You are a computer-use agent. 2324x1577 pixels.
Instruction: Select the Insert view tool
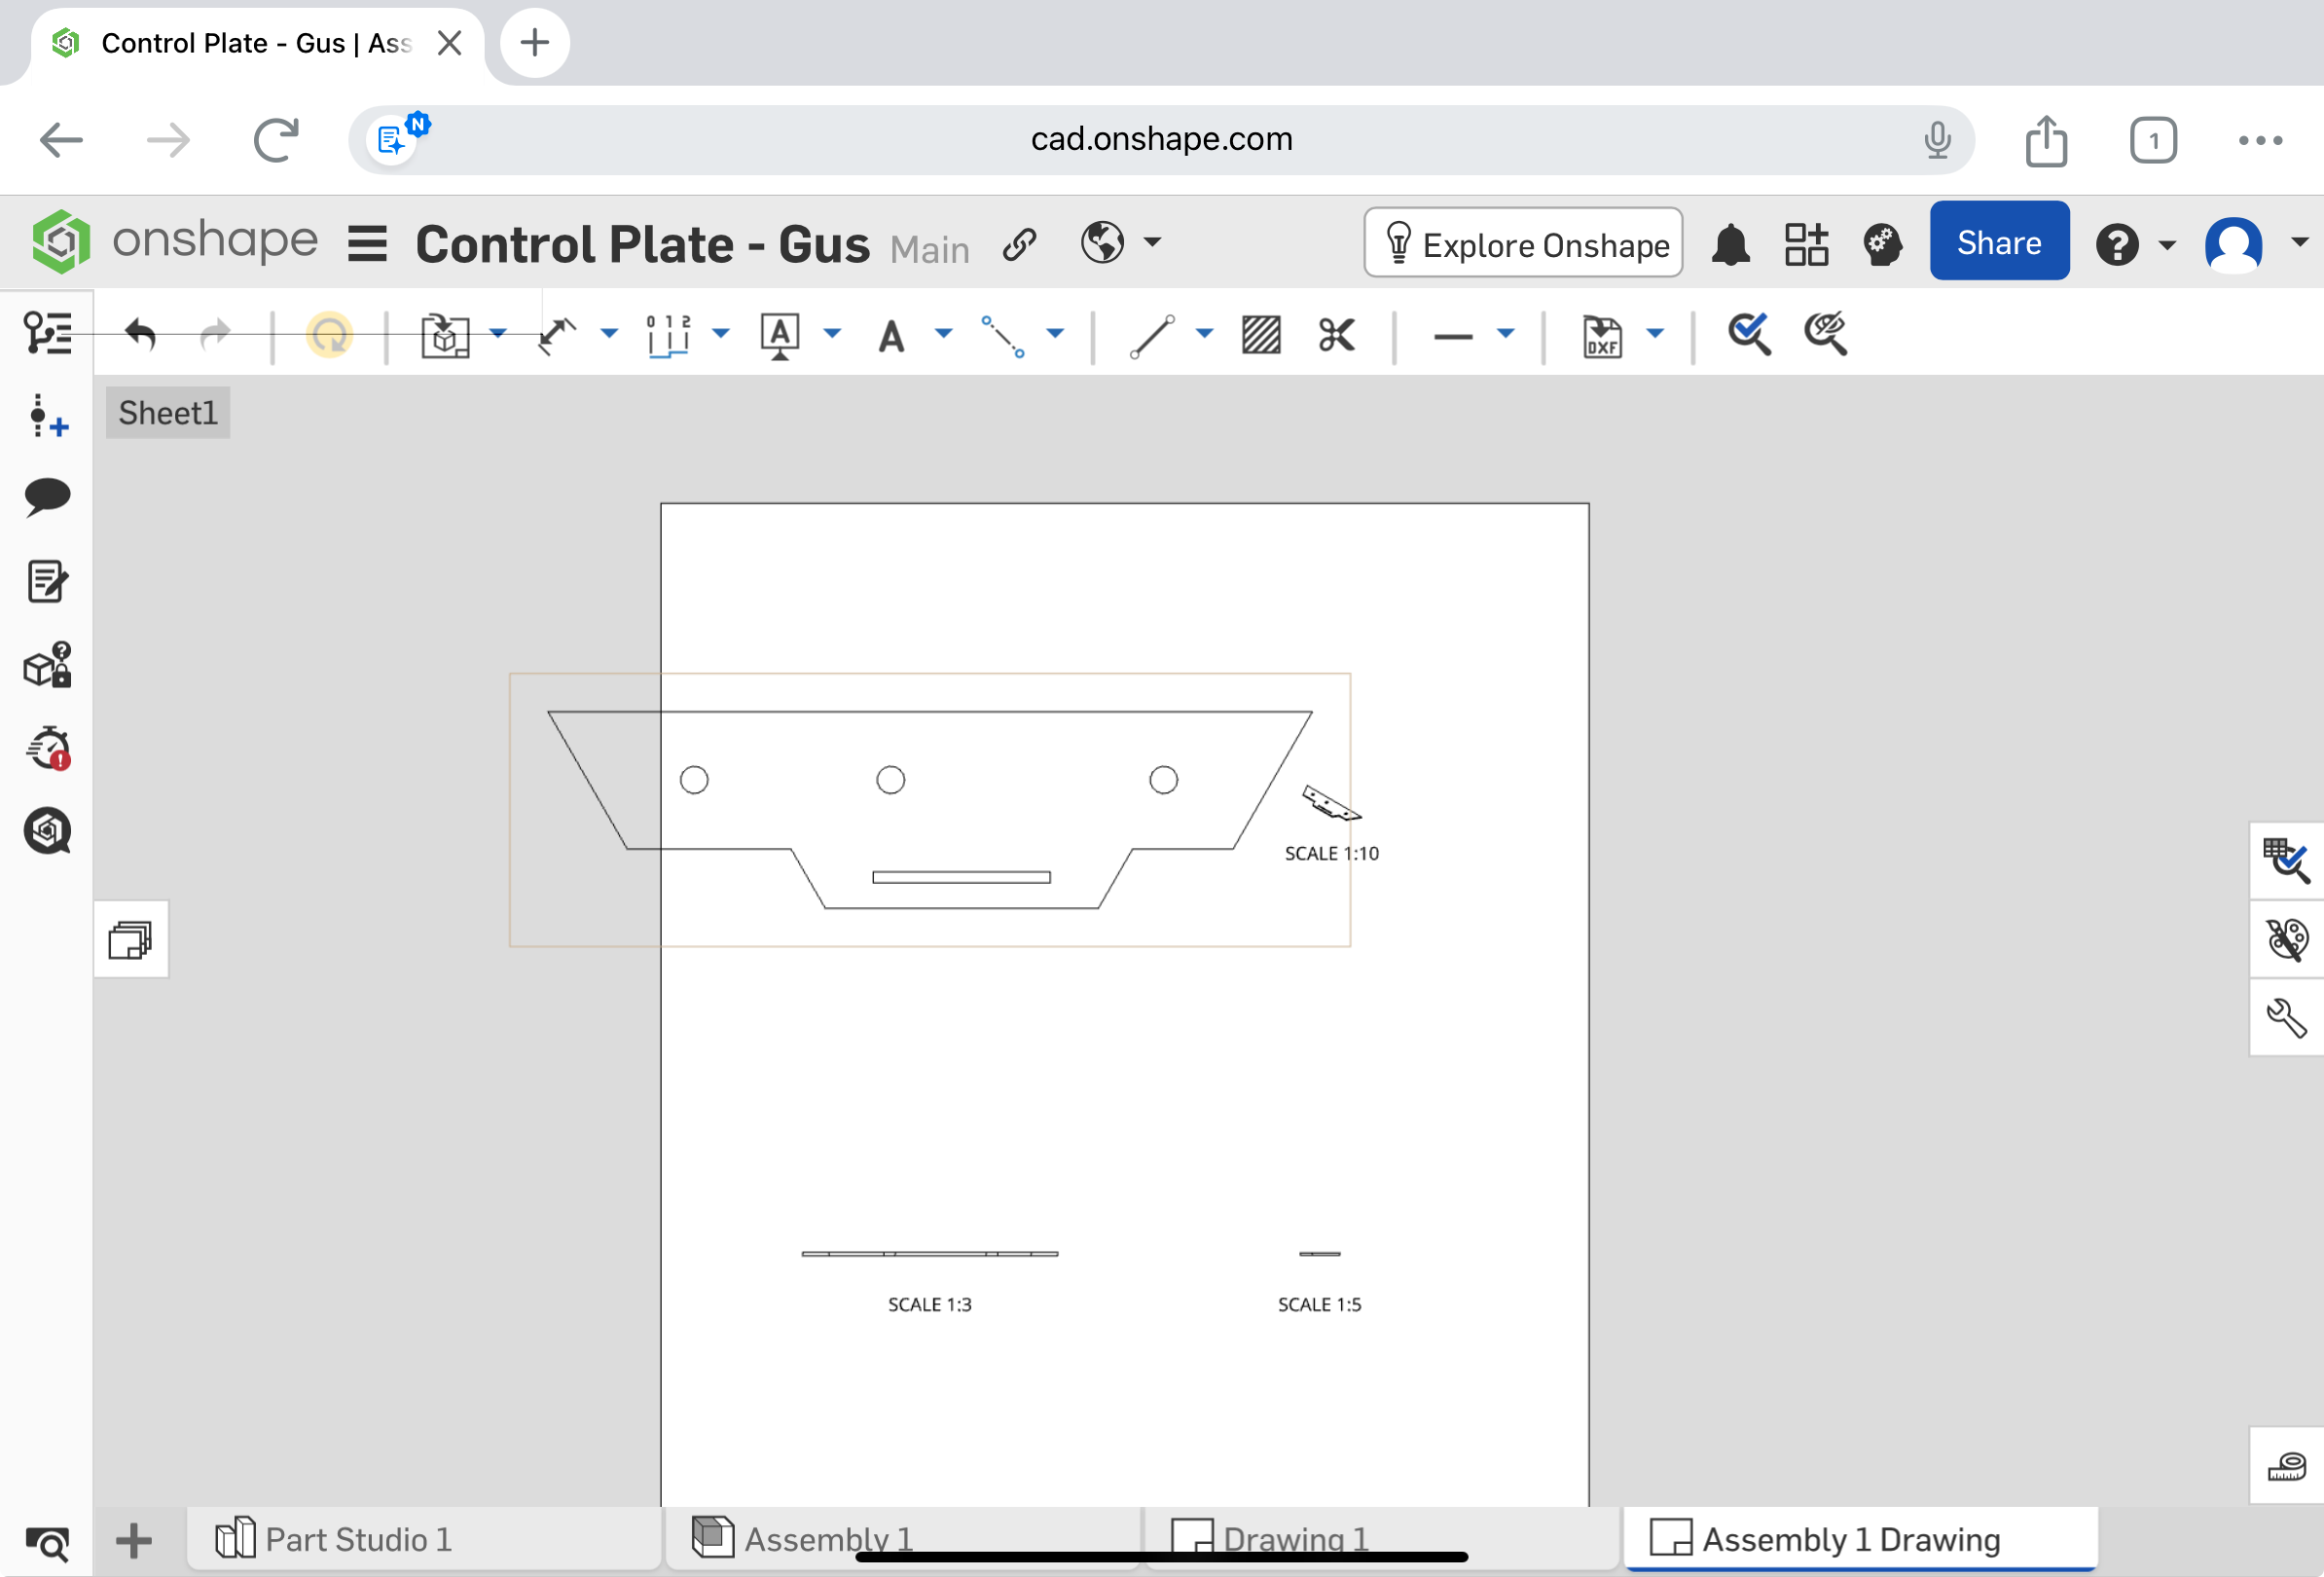pos(446,335)
